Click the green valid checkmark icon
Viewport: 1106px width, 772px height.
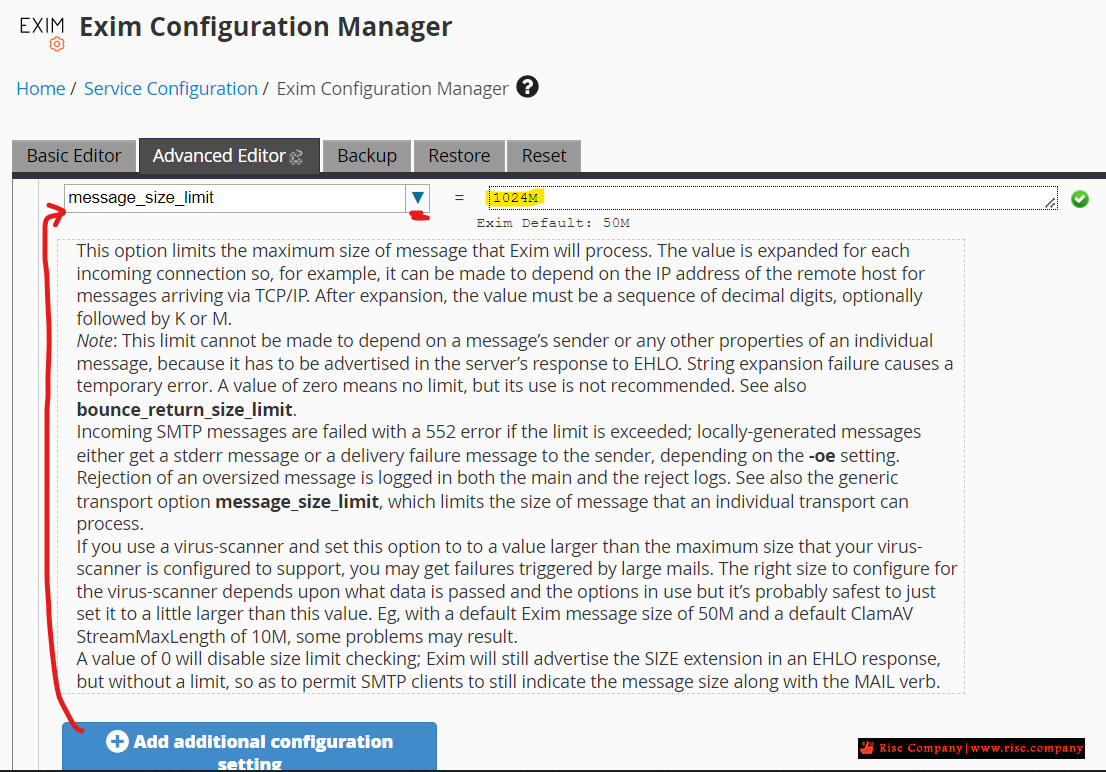pyautogui.click(x=1079, y=199)
